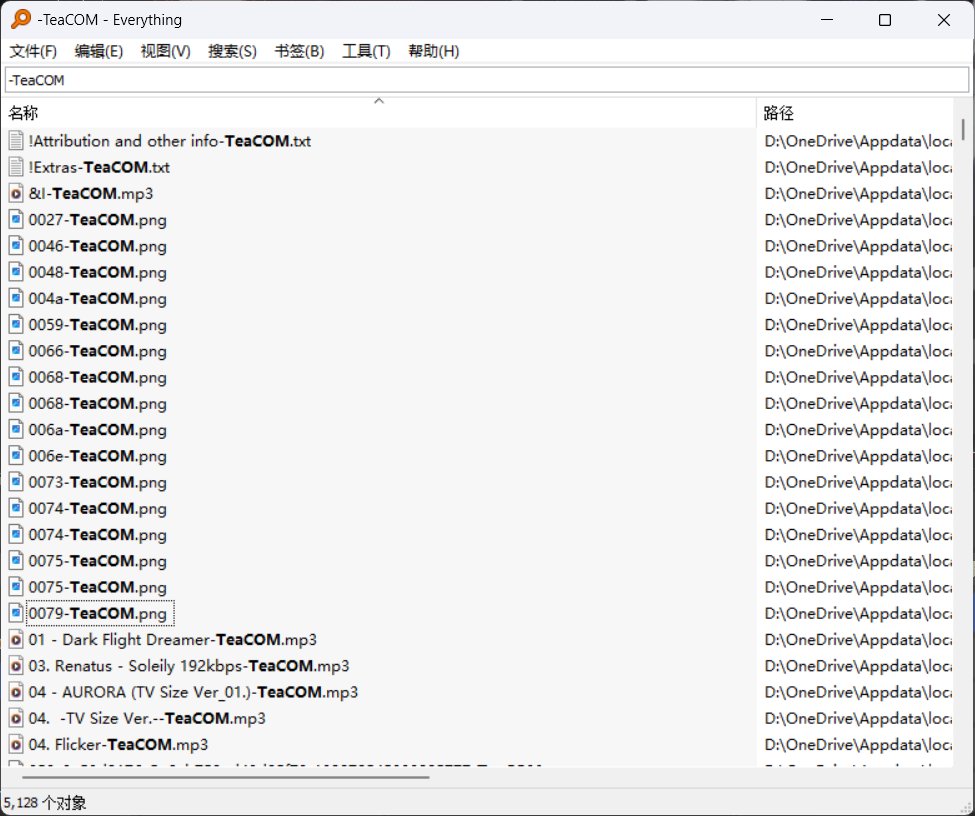Open the 搜索(S) menu
975x816 pixels.
(233, 51)
